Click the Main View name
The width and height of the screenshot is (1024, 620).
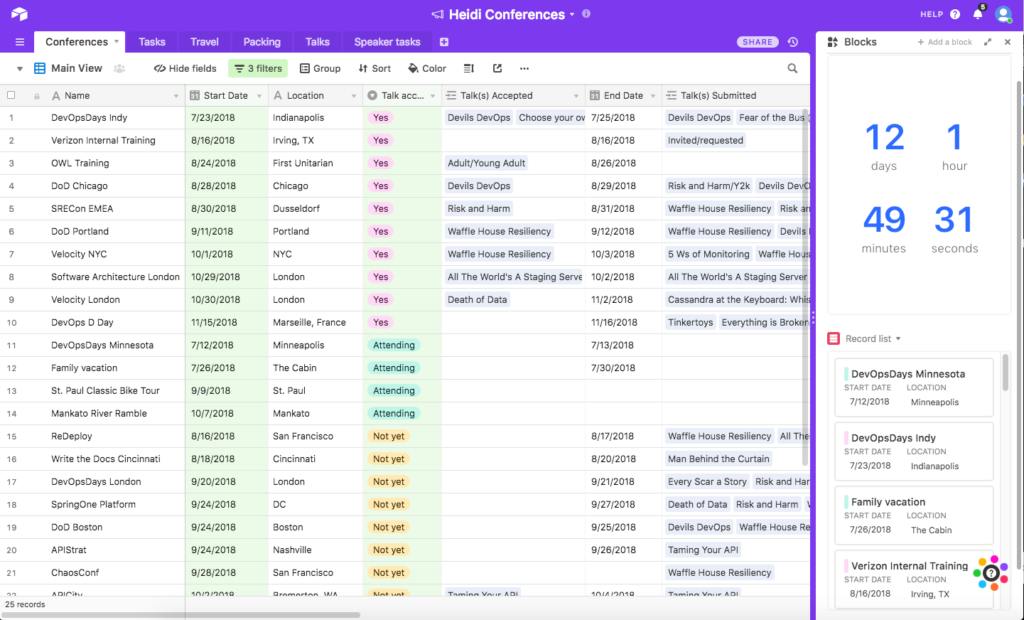click(x=76, y=69)
